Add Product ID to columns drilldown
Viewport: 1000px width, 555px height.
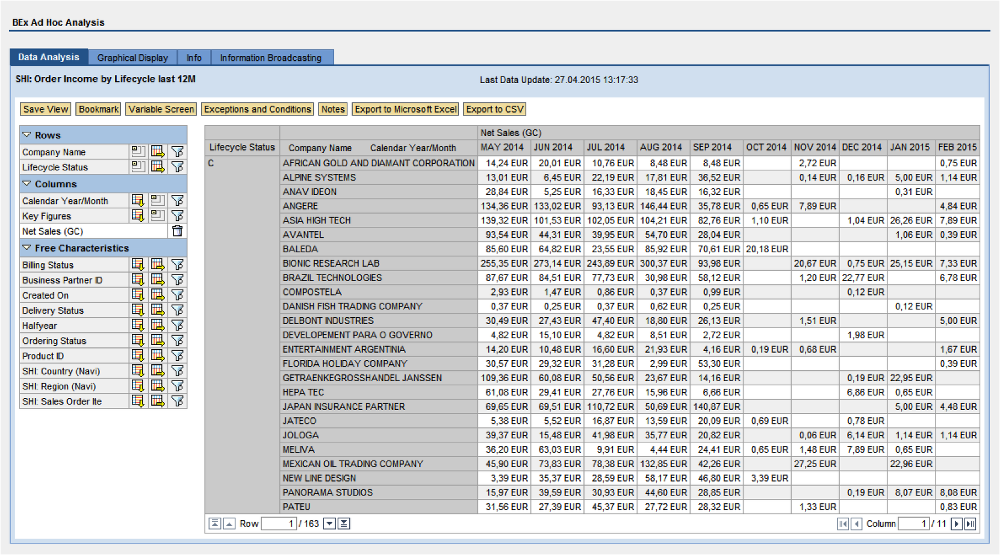click(157, 356)
